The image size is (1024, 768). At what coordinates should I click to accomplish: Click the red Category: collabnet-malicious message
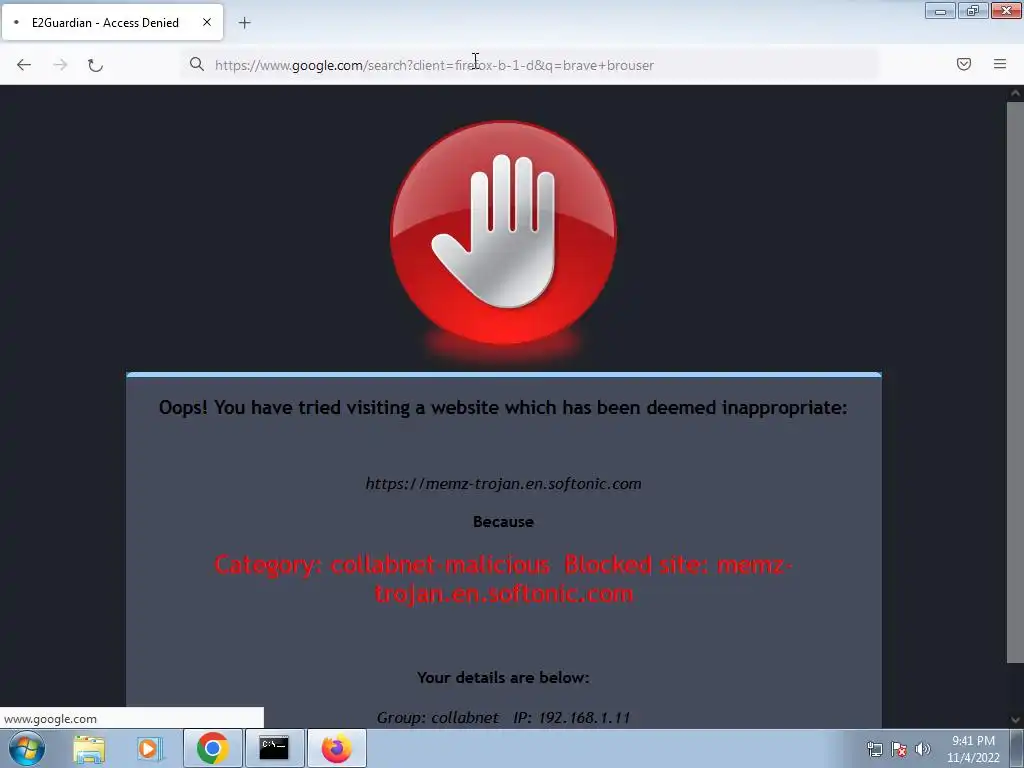[504, 579]
